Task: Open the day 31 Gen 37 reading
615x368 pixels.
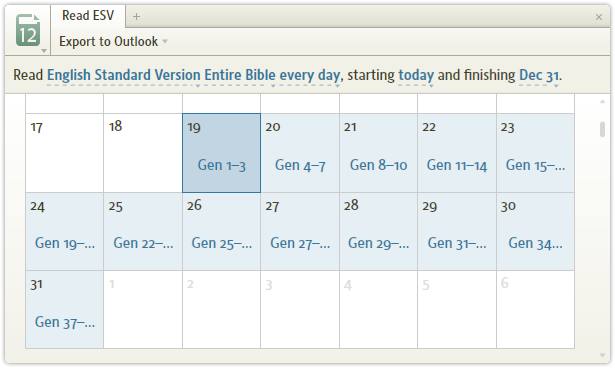Action: [65, 322]
